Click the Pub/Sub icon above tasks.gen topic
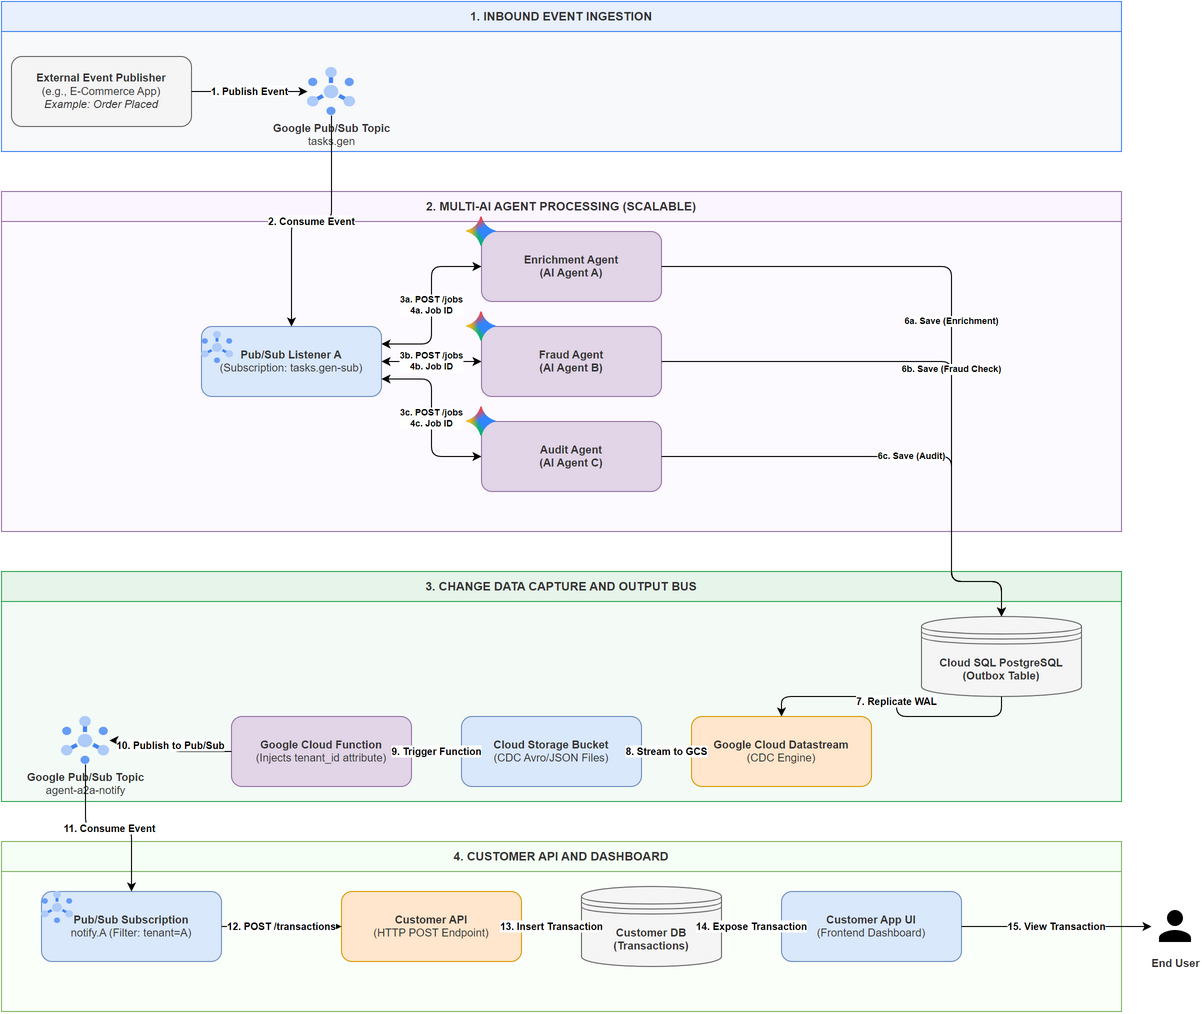The width and height of the screenshot is (1202, 1014). (331, 92)
